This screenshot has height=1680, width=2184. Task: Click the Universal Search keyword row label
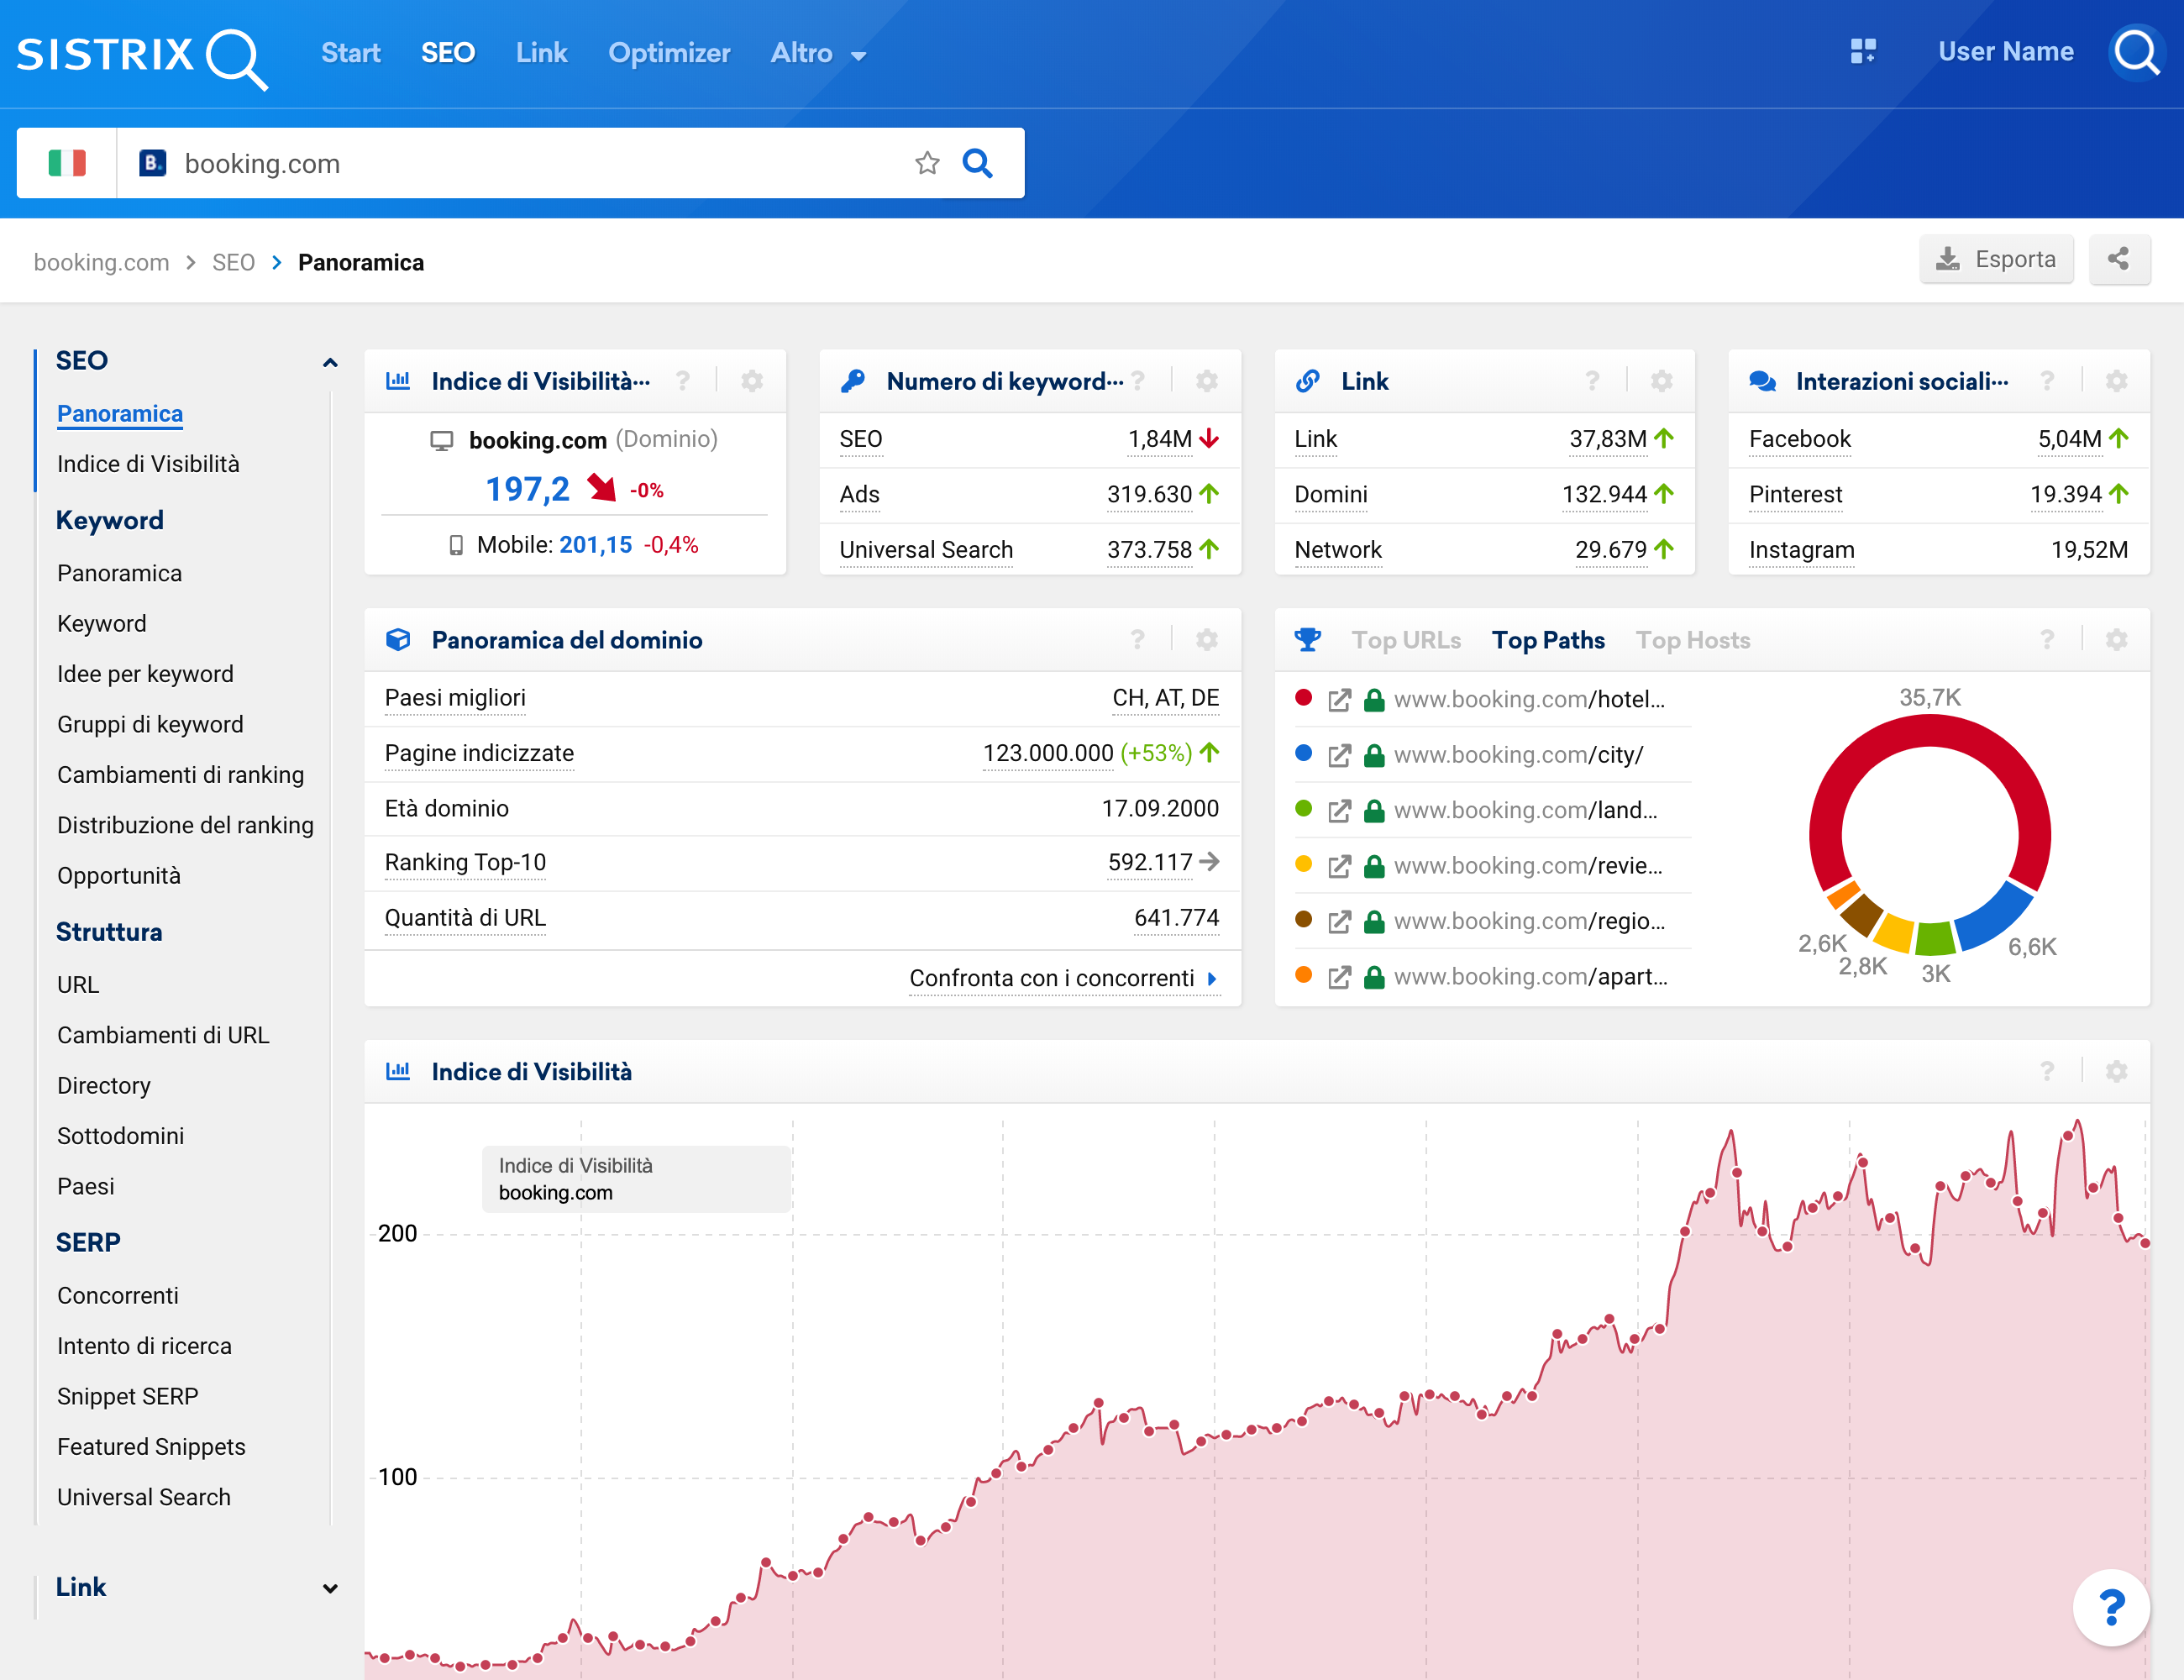point(926,550)
